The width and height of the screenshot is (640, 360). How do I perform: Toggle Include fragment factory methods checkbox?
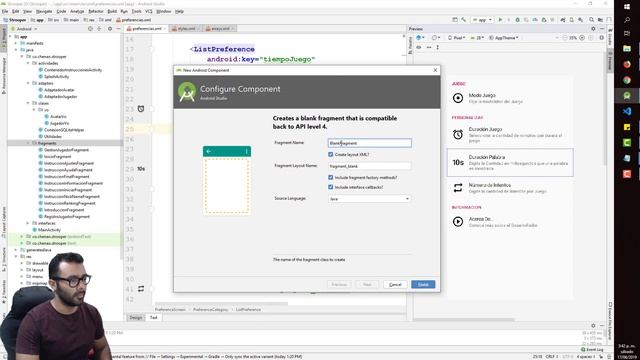tap(331, 178)
